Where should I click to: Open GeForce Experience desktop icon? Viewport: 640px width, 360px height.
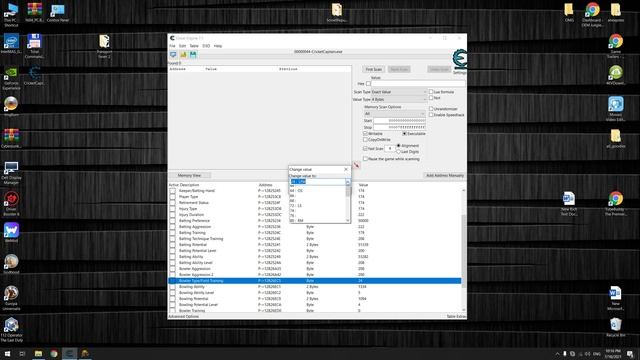click(11, 78)
